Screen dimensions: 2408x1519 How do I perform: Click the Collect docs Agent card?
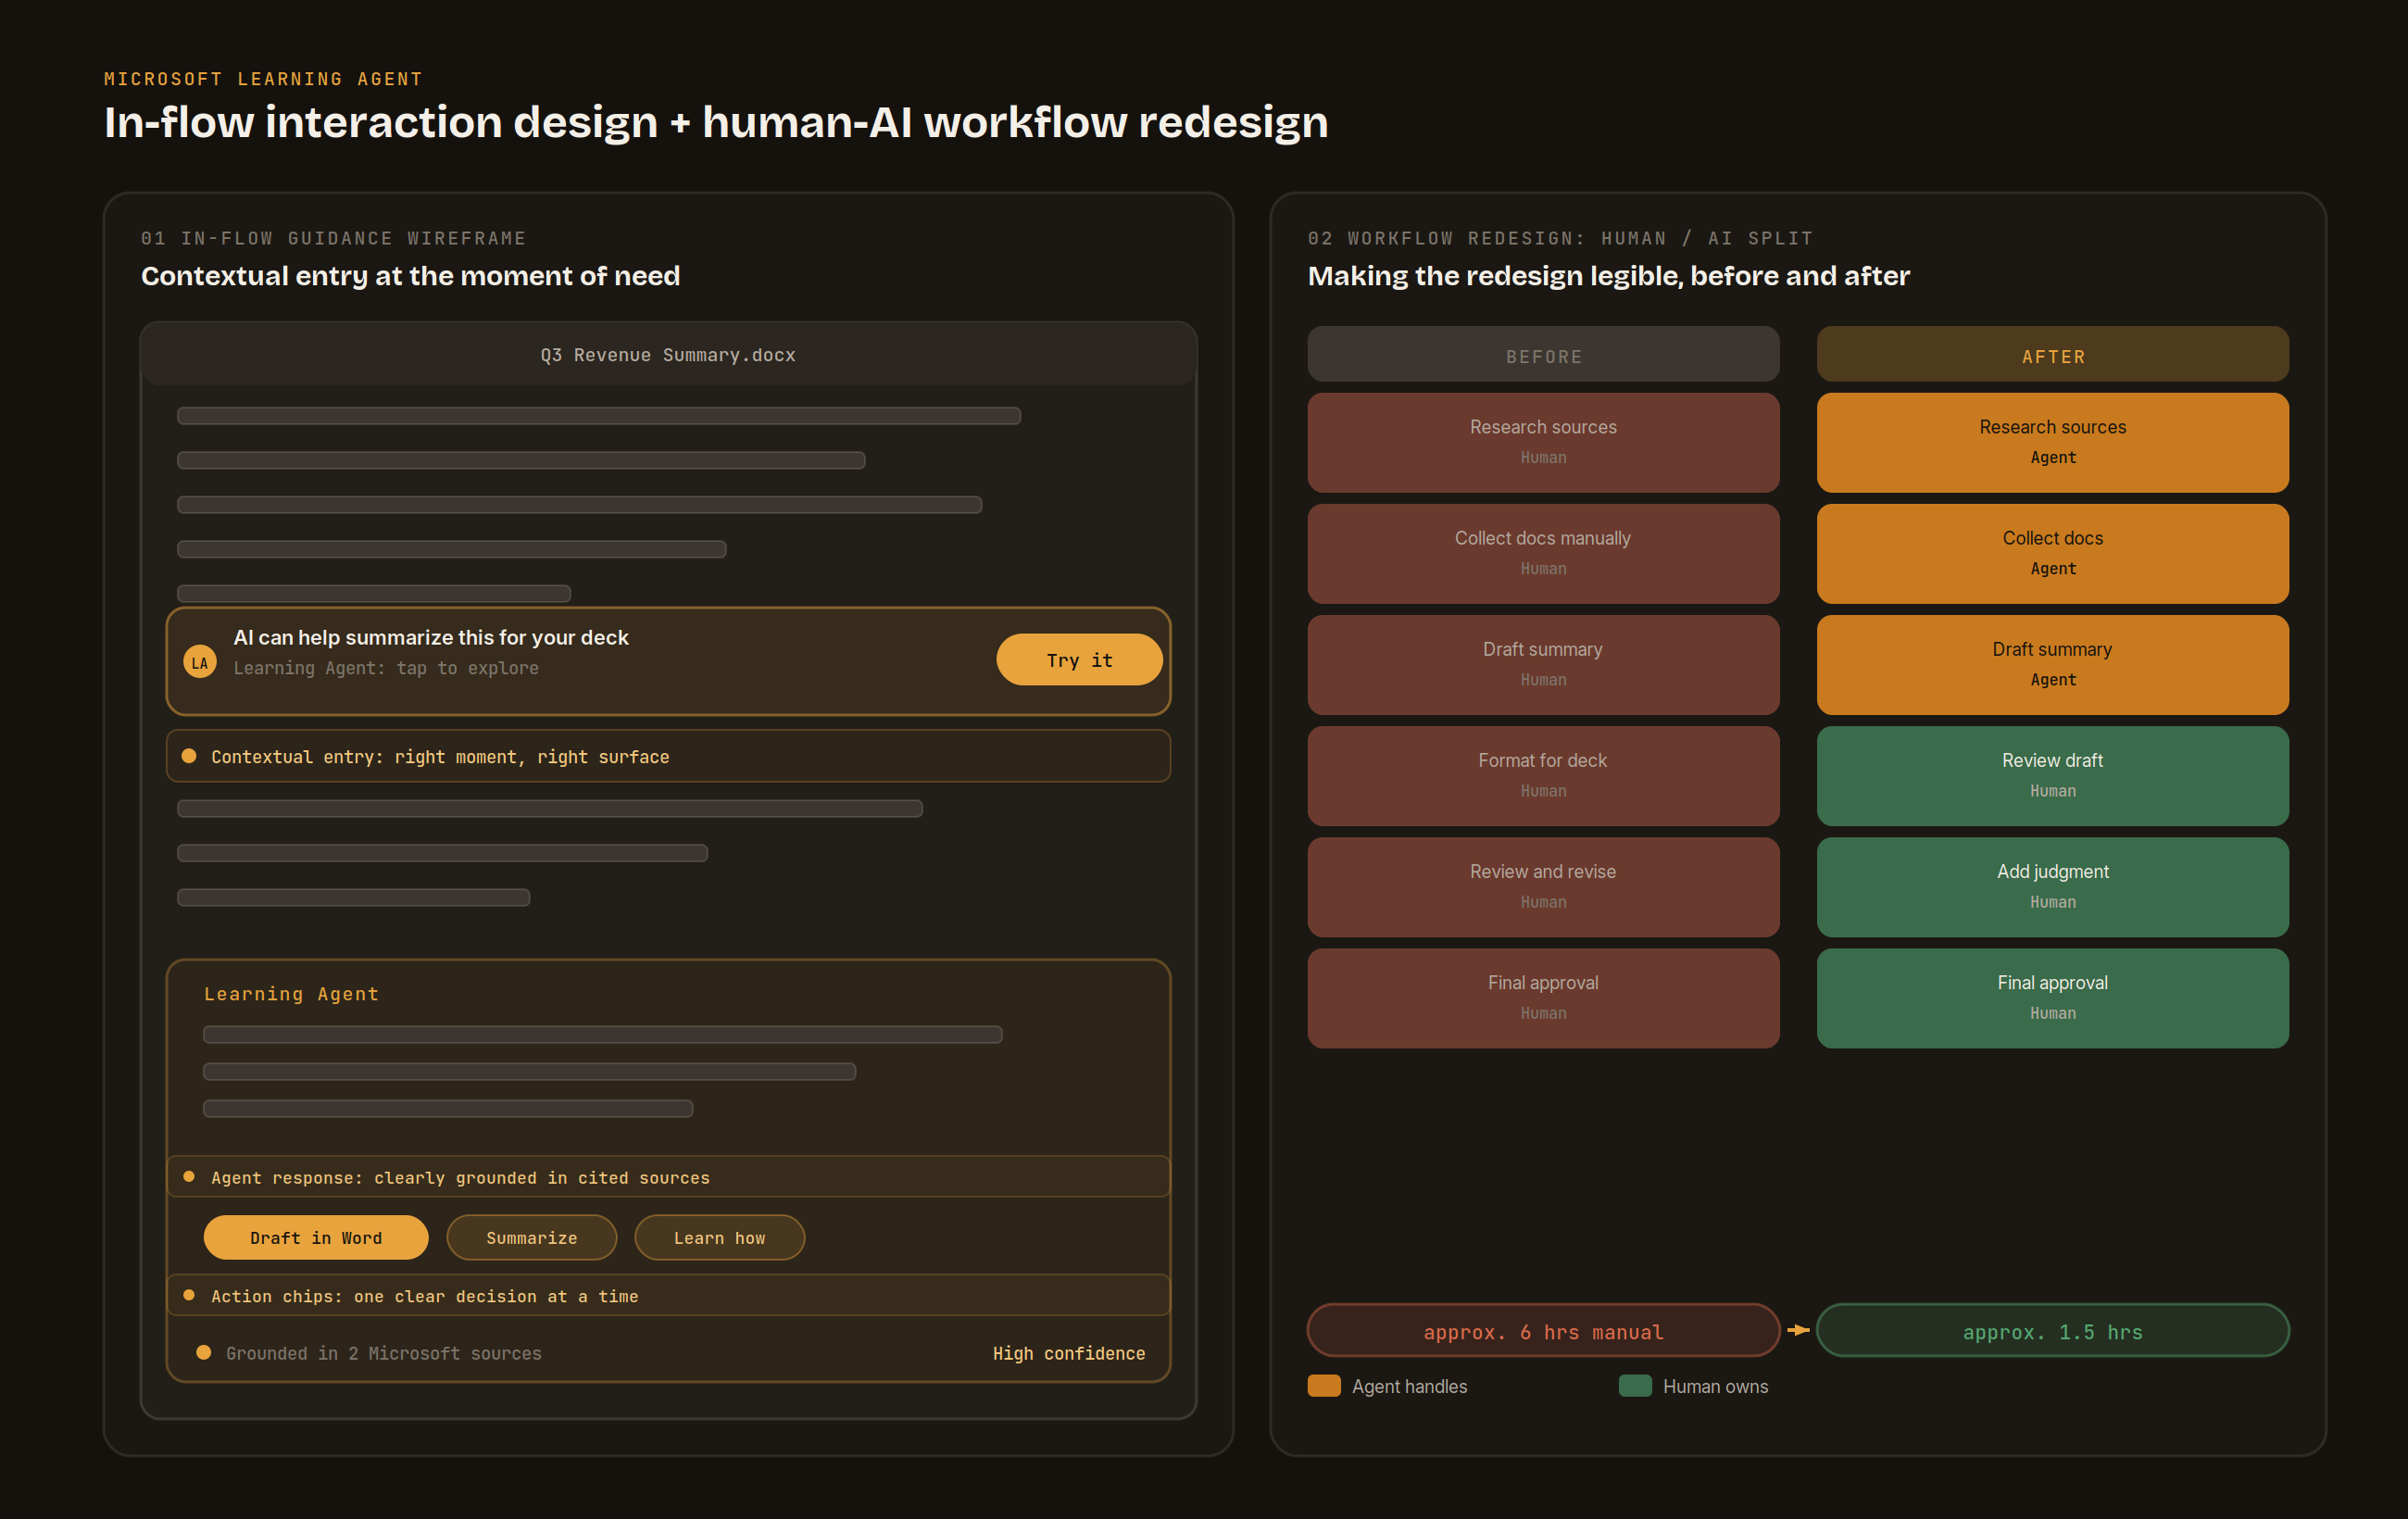[2052, 553]
